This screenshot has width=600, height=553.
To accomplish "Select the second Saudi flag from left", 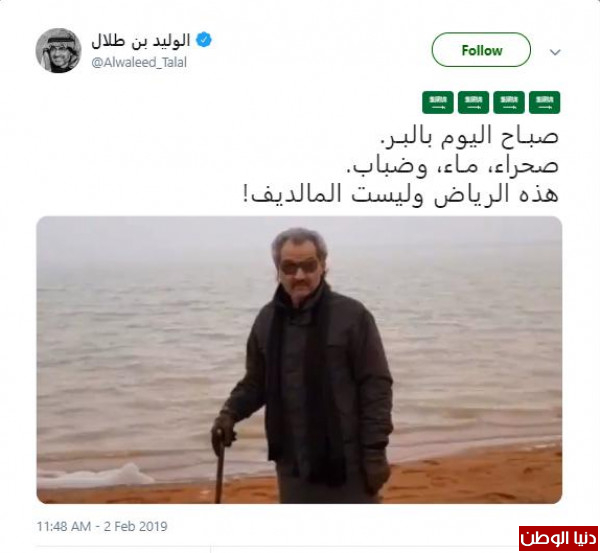I will point(473,103).
